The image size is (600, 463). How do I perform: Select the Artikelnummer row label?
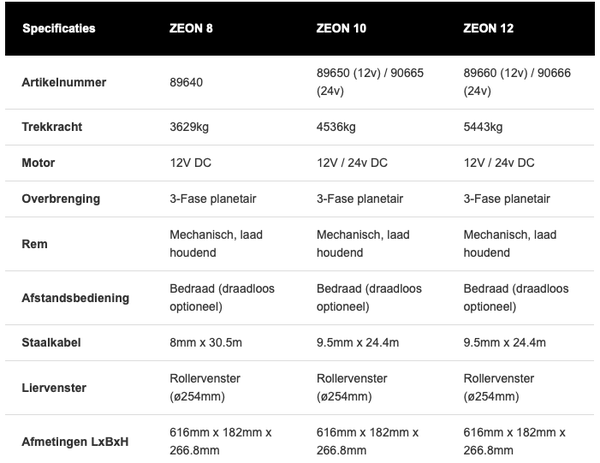click(x=65, y=82)
